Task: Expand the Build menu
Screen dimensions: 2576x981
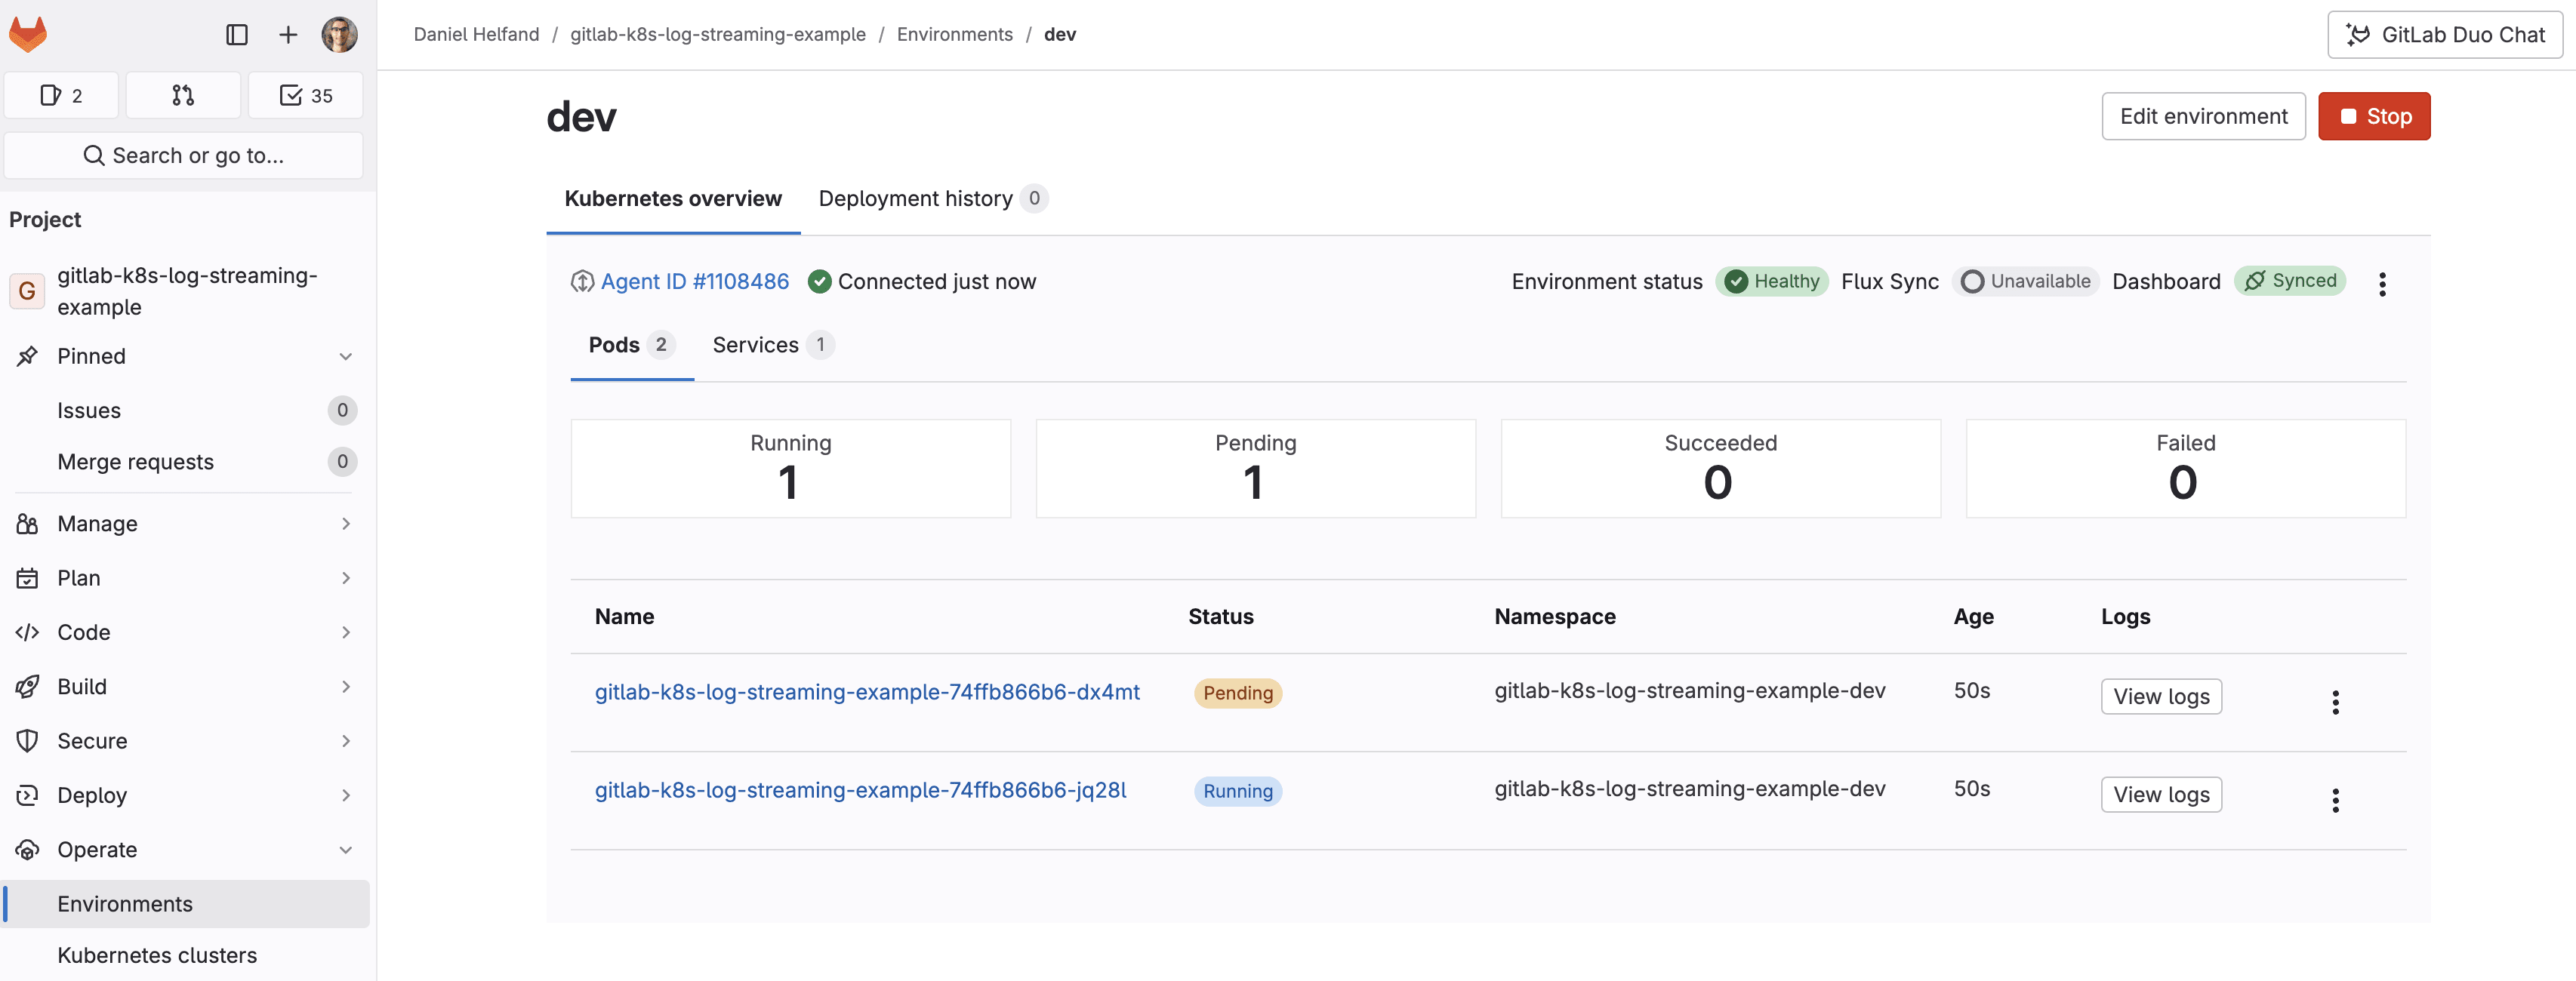Action: coord(184,687)
